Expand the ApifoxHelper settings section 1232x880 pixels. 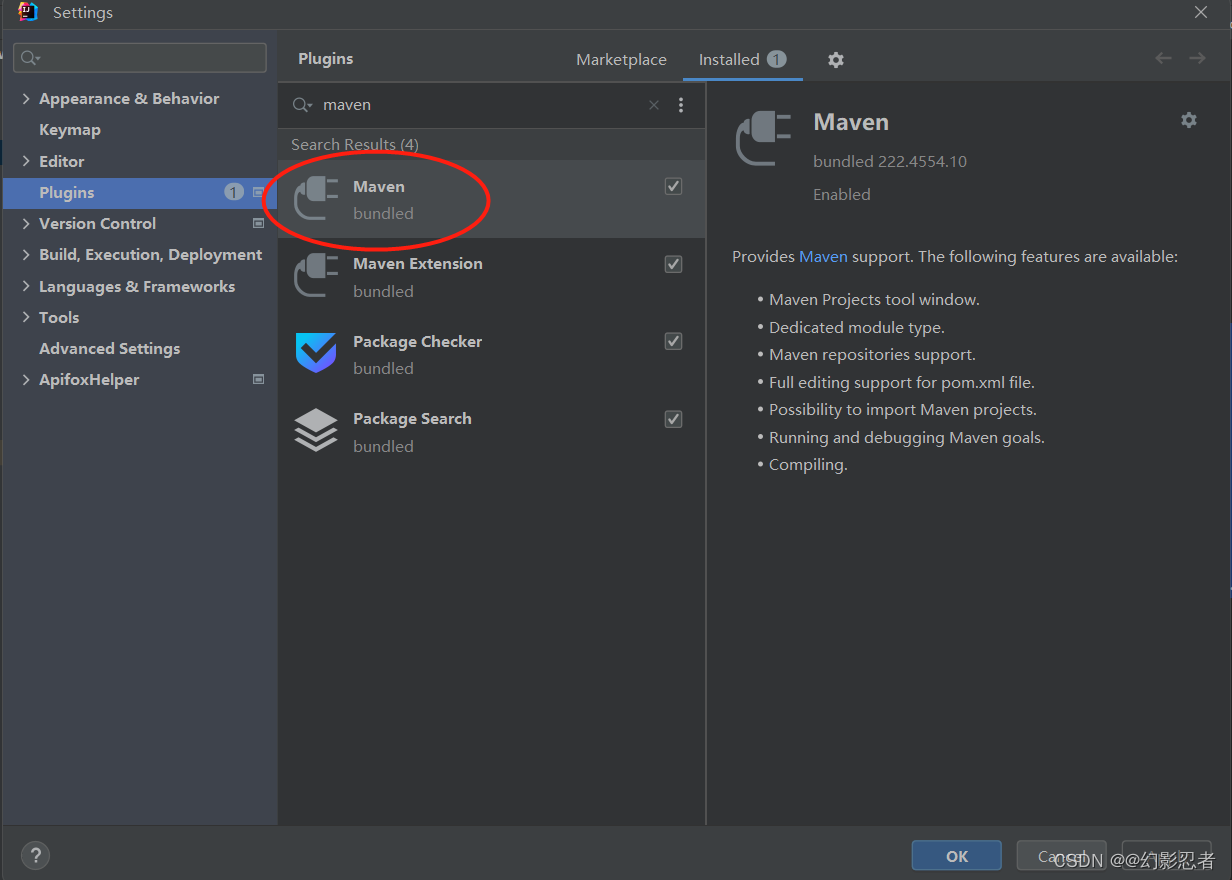(x=26, y=379)
